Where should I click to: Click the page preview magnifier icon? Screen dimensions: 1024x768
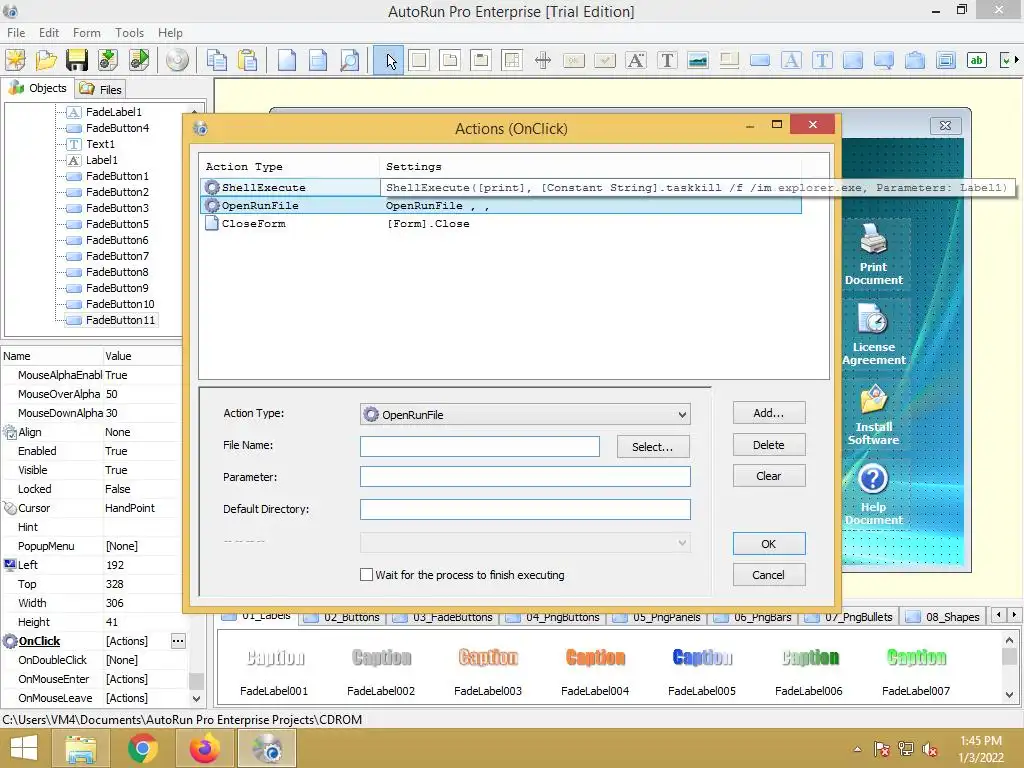coord(349,60)
